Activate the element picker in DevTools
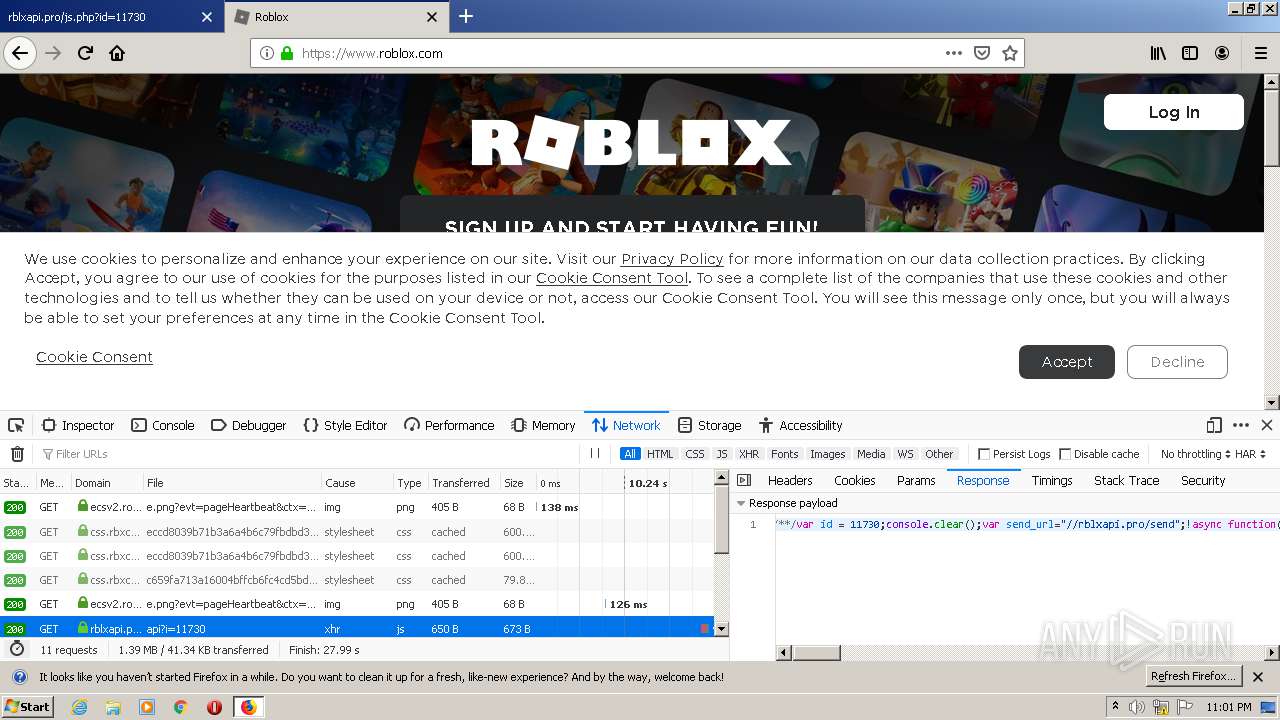The width and height of the screenshot is (1280, 720). [16, 425]
